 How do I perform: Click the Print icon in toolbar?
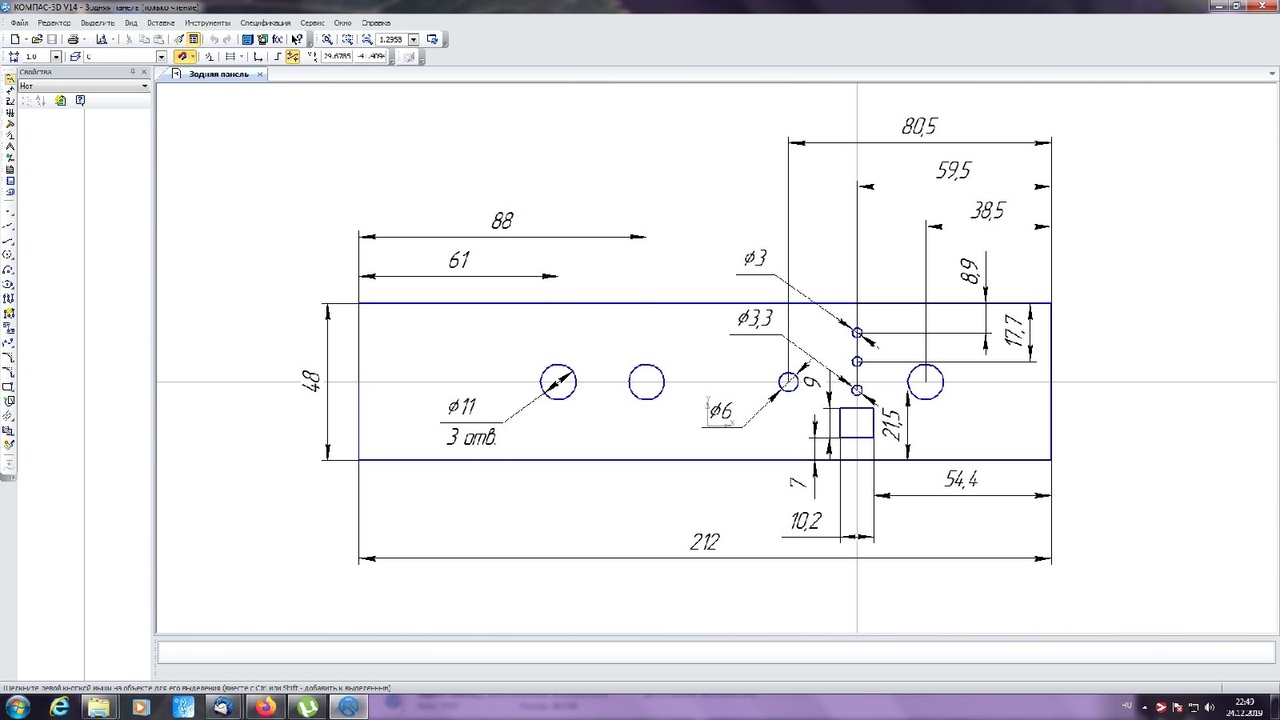tap(73, 39)
